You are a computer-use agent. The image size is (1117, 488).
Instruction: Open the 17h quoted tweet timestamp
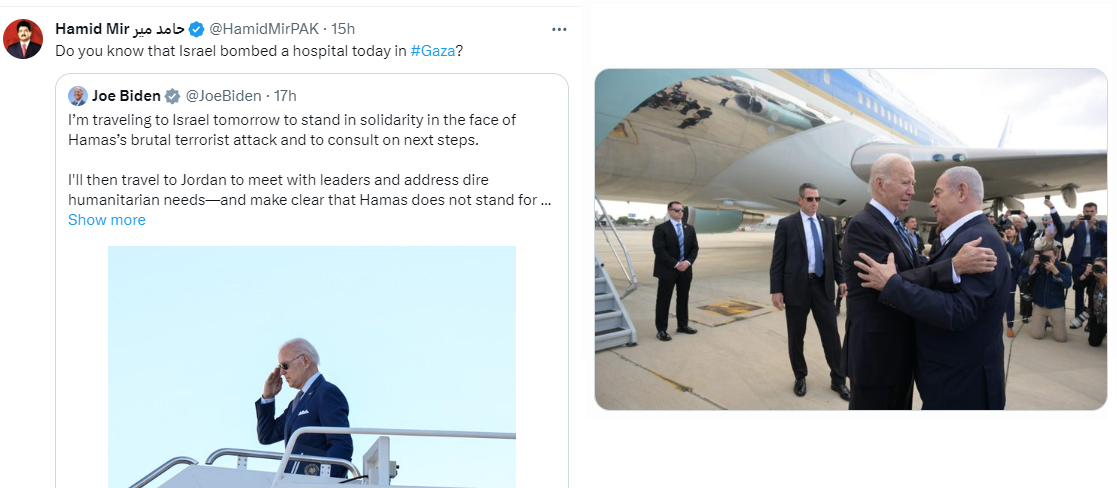pyautogui.click(x=286, y=96)
